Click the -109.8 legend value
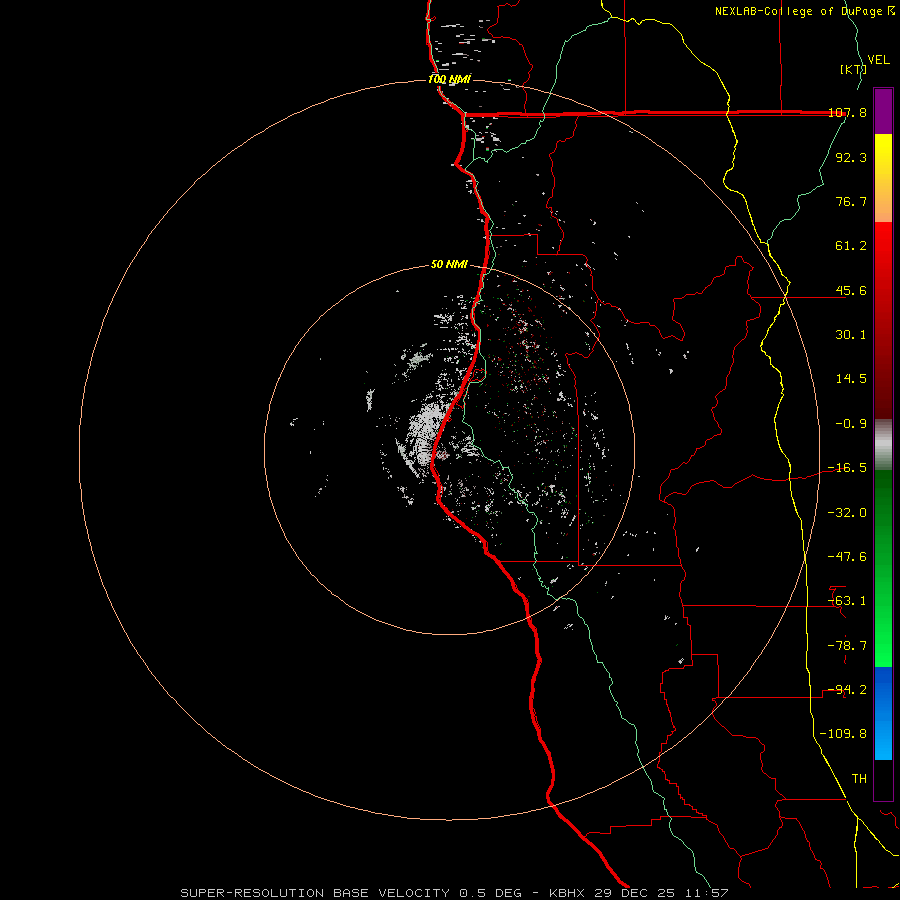Screen dimensions: 900x900 844,734
